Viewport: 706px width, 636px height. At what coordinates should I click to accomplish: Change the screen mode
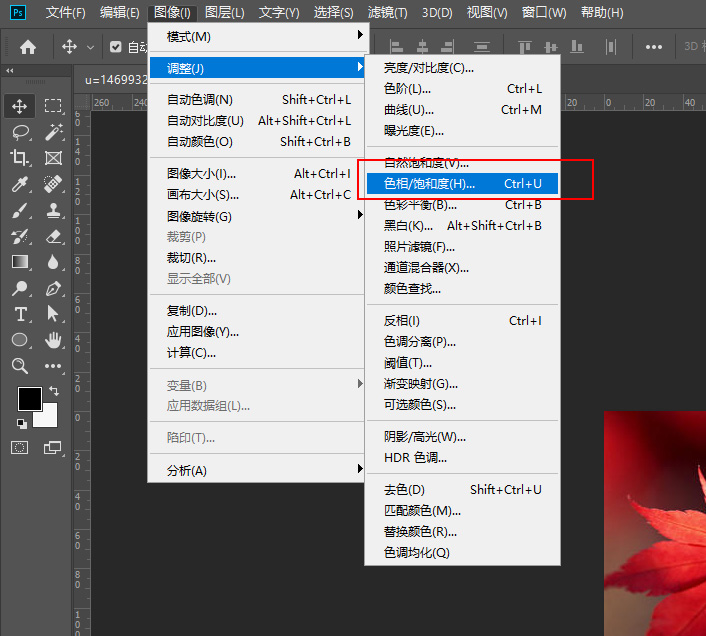tap(53, 447)
